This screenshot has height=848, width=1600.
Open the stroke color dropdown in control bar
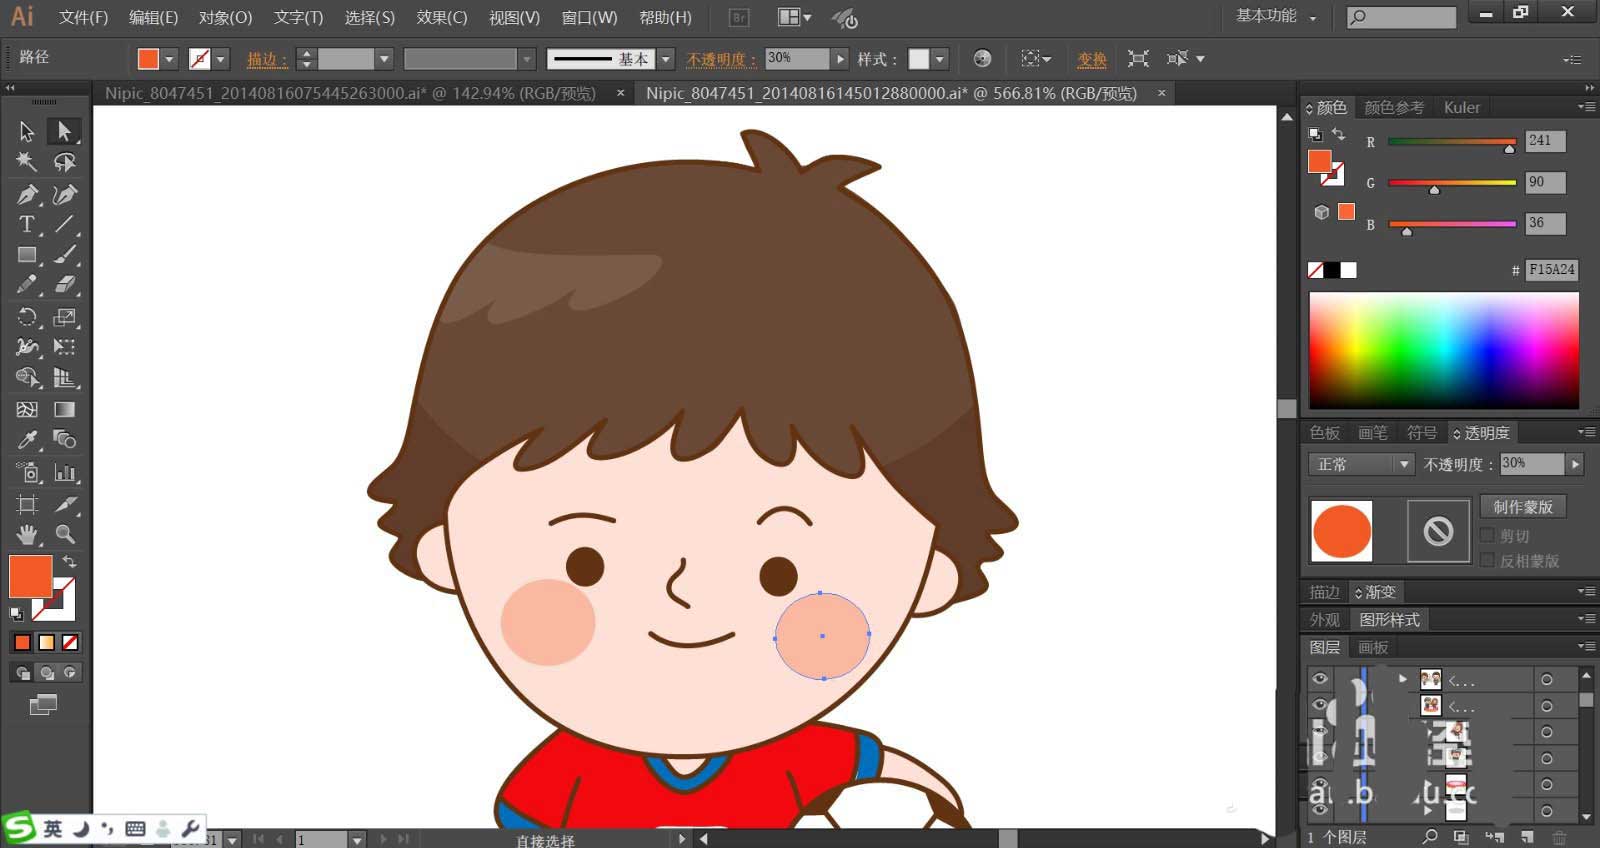coord(221,59)
